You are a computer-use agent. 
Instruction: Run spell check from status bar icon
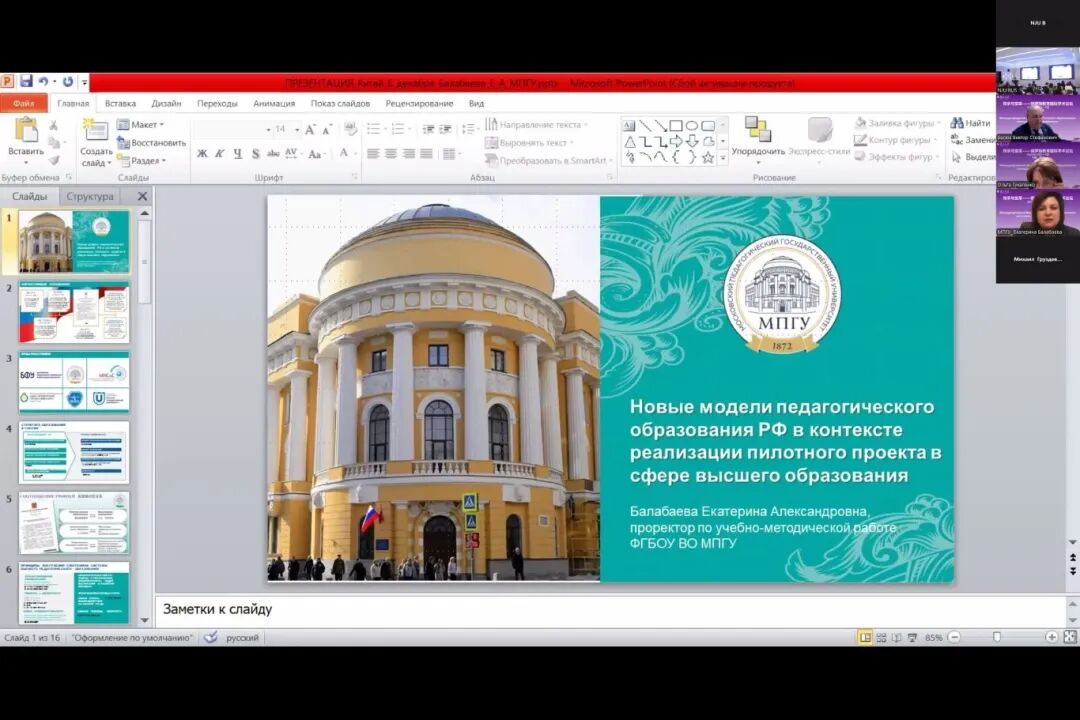pos(211,637)
